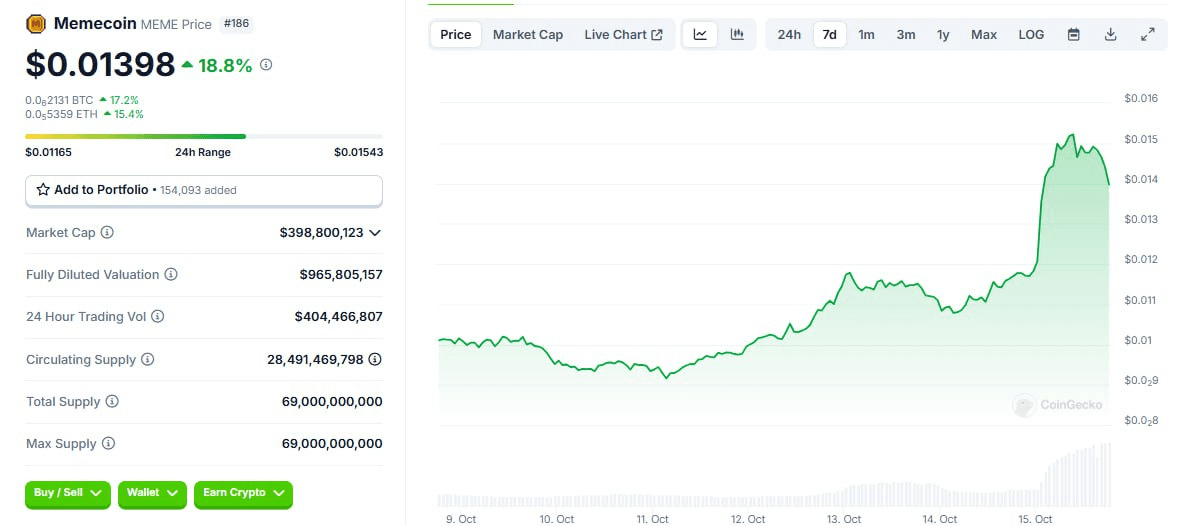1189x526 pixels.
Task: Select the 1y time range
Action: 943,35
